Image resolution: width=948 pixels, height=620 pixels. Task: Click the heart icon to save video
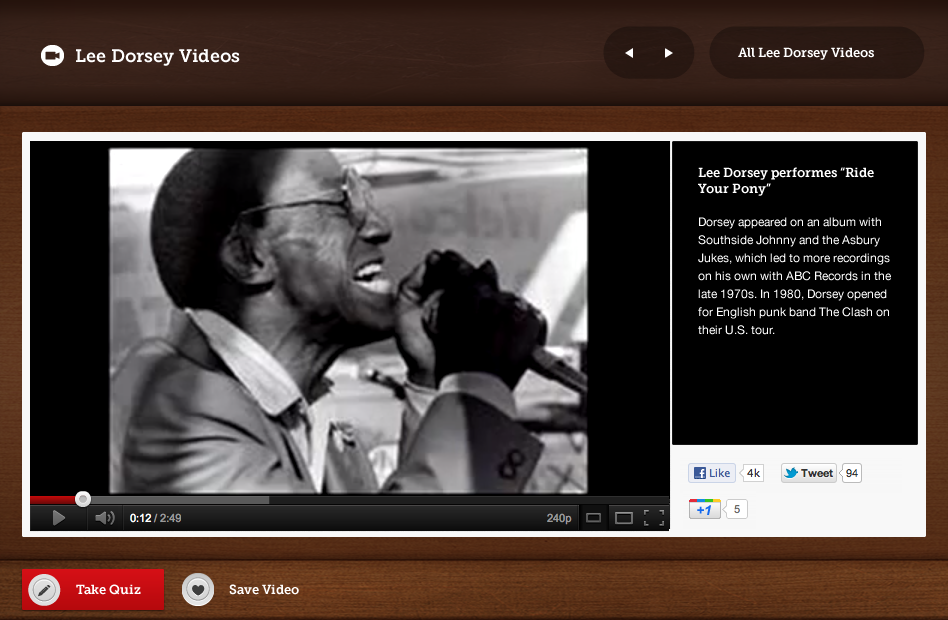[x=198, y=589]
